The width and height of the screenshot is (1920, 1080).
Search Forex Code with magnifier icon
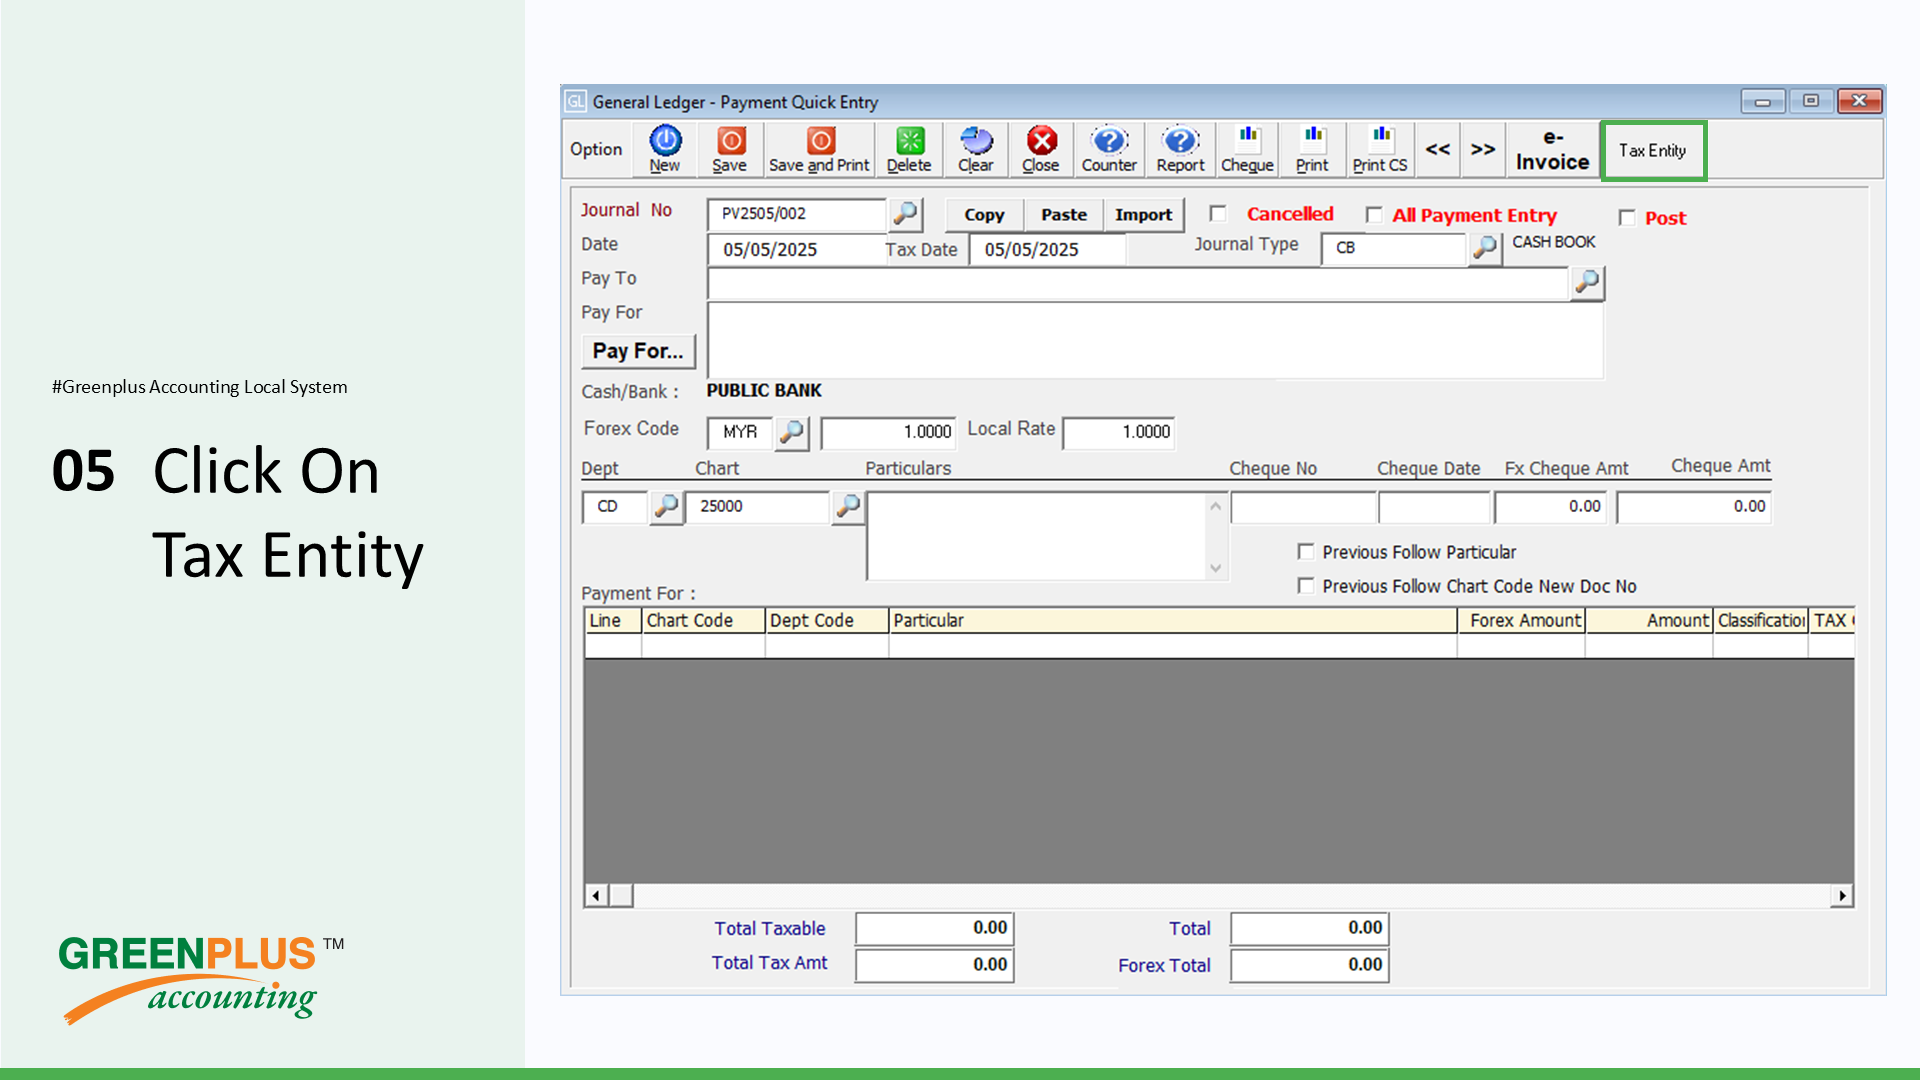[792, 432]
